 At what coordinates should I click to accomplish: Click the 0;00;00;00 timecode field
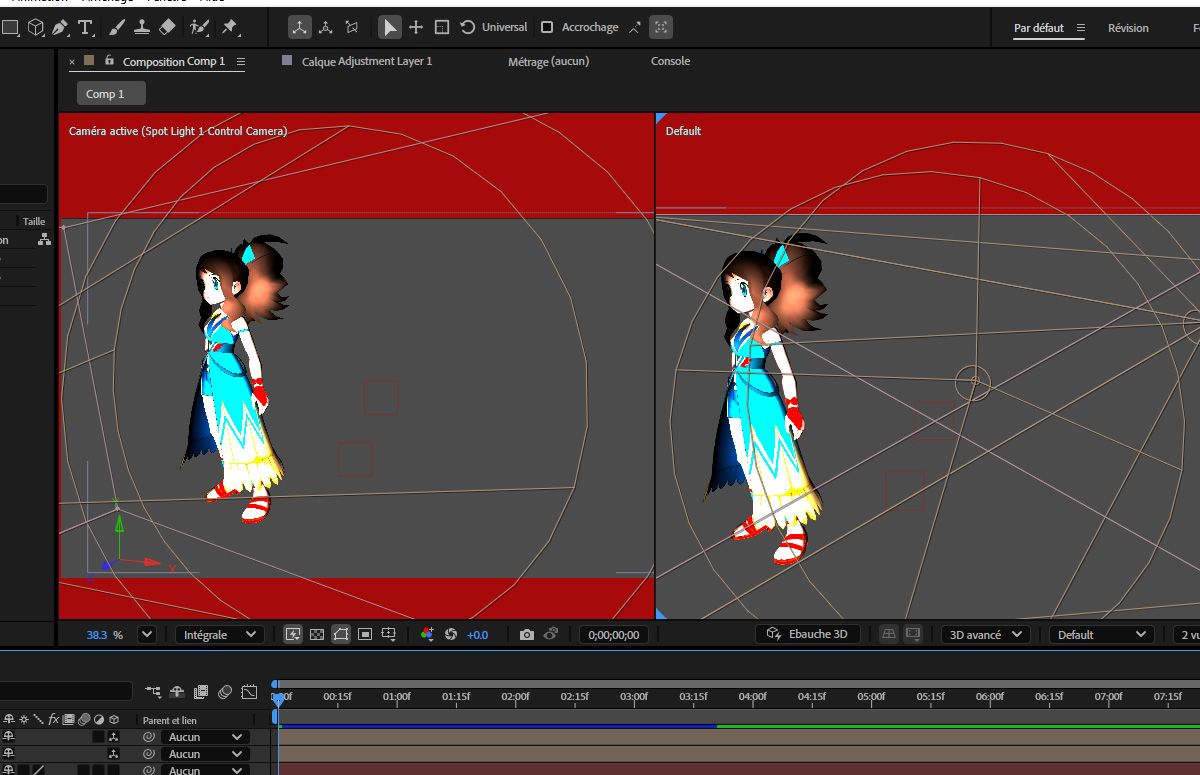click(x=615, y=635)
